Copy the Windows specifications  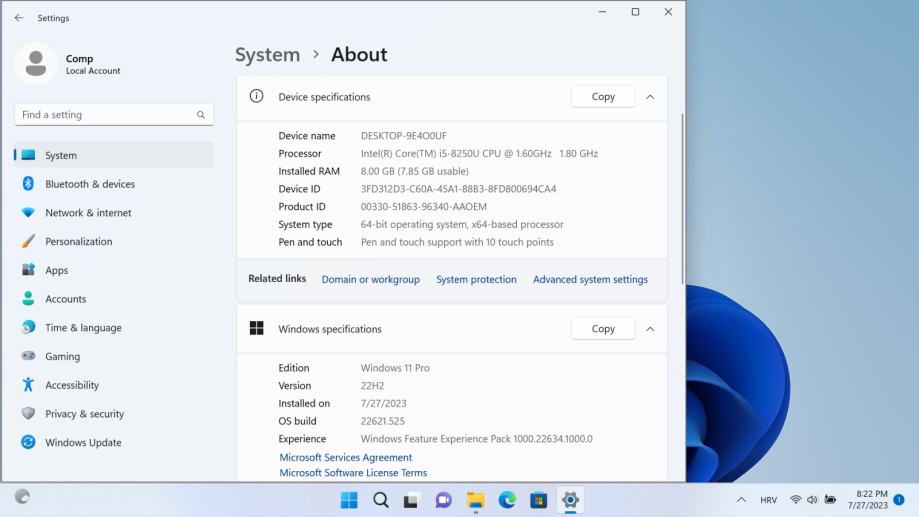click(x=603, y=329)
